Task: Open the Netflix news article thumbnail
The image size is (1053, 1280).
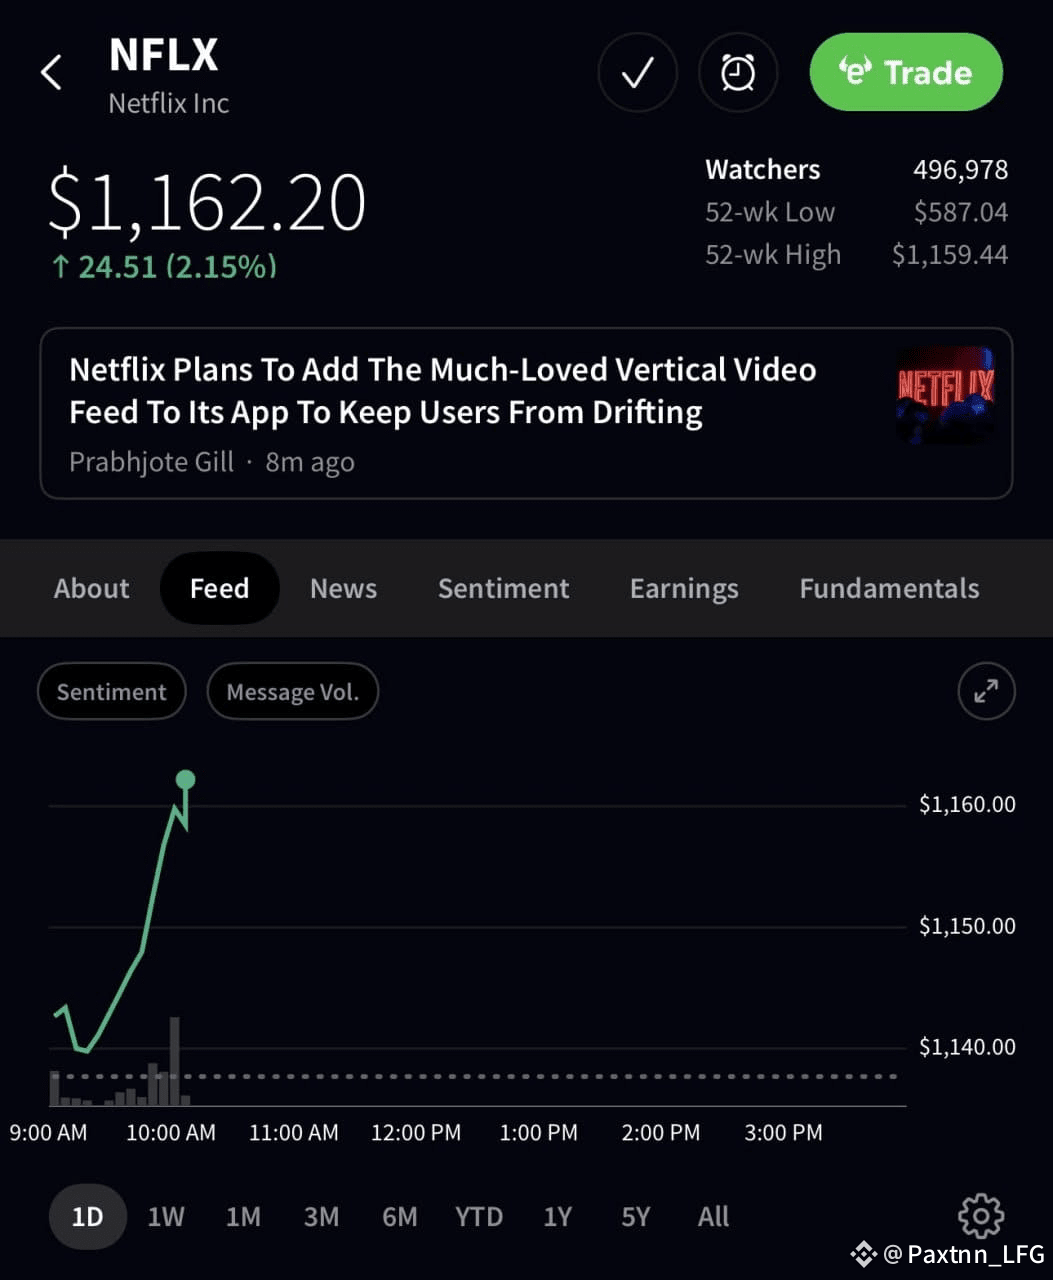Action: (x=944, y=392)
